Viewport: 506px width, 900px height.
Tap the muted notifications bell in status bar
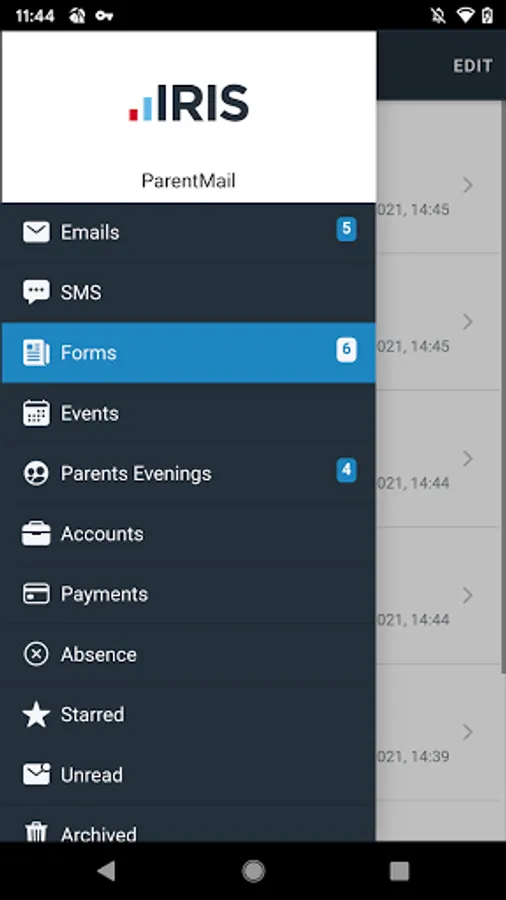[x=438, y=15]
